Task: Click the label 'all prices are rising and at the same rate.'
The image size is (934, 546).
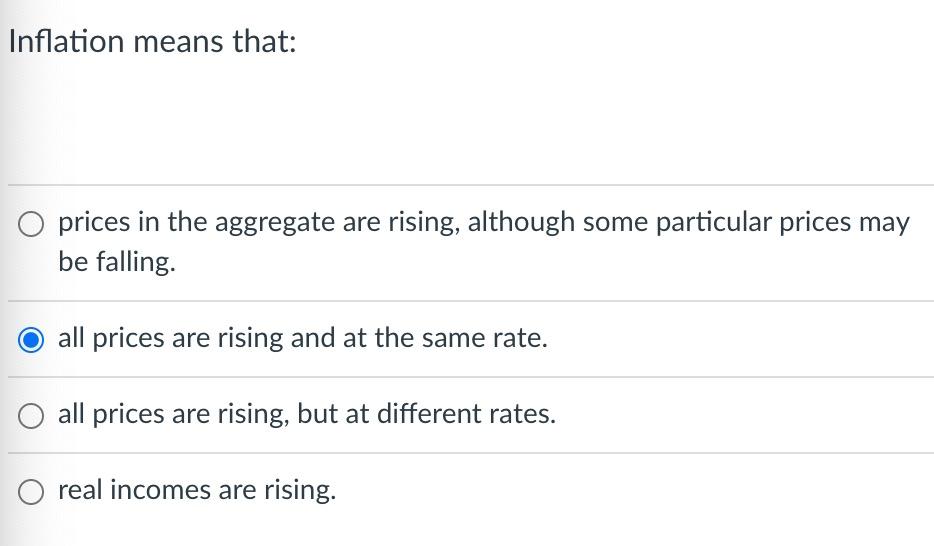Action: point(302,338)
